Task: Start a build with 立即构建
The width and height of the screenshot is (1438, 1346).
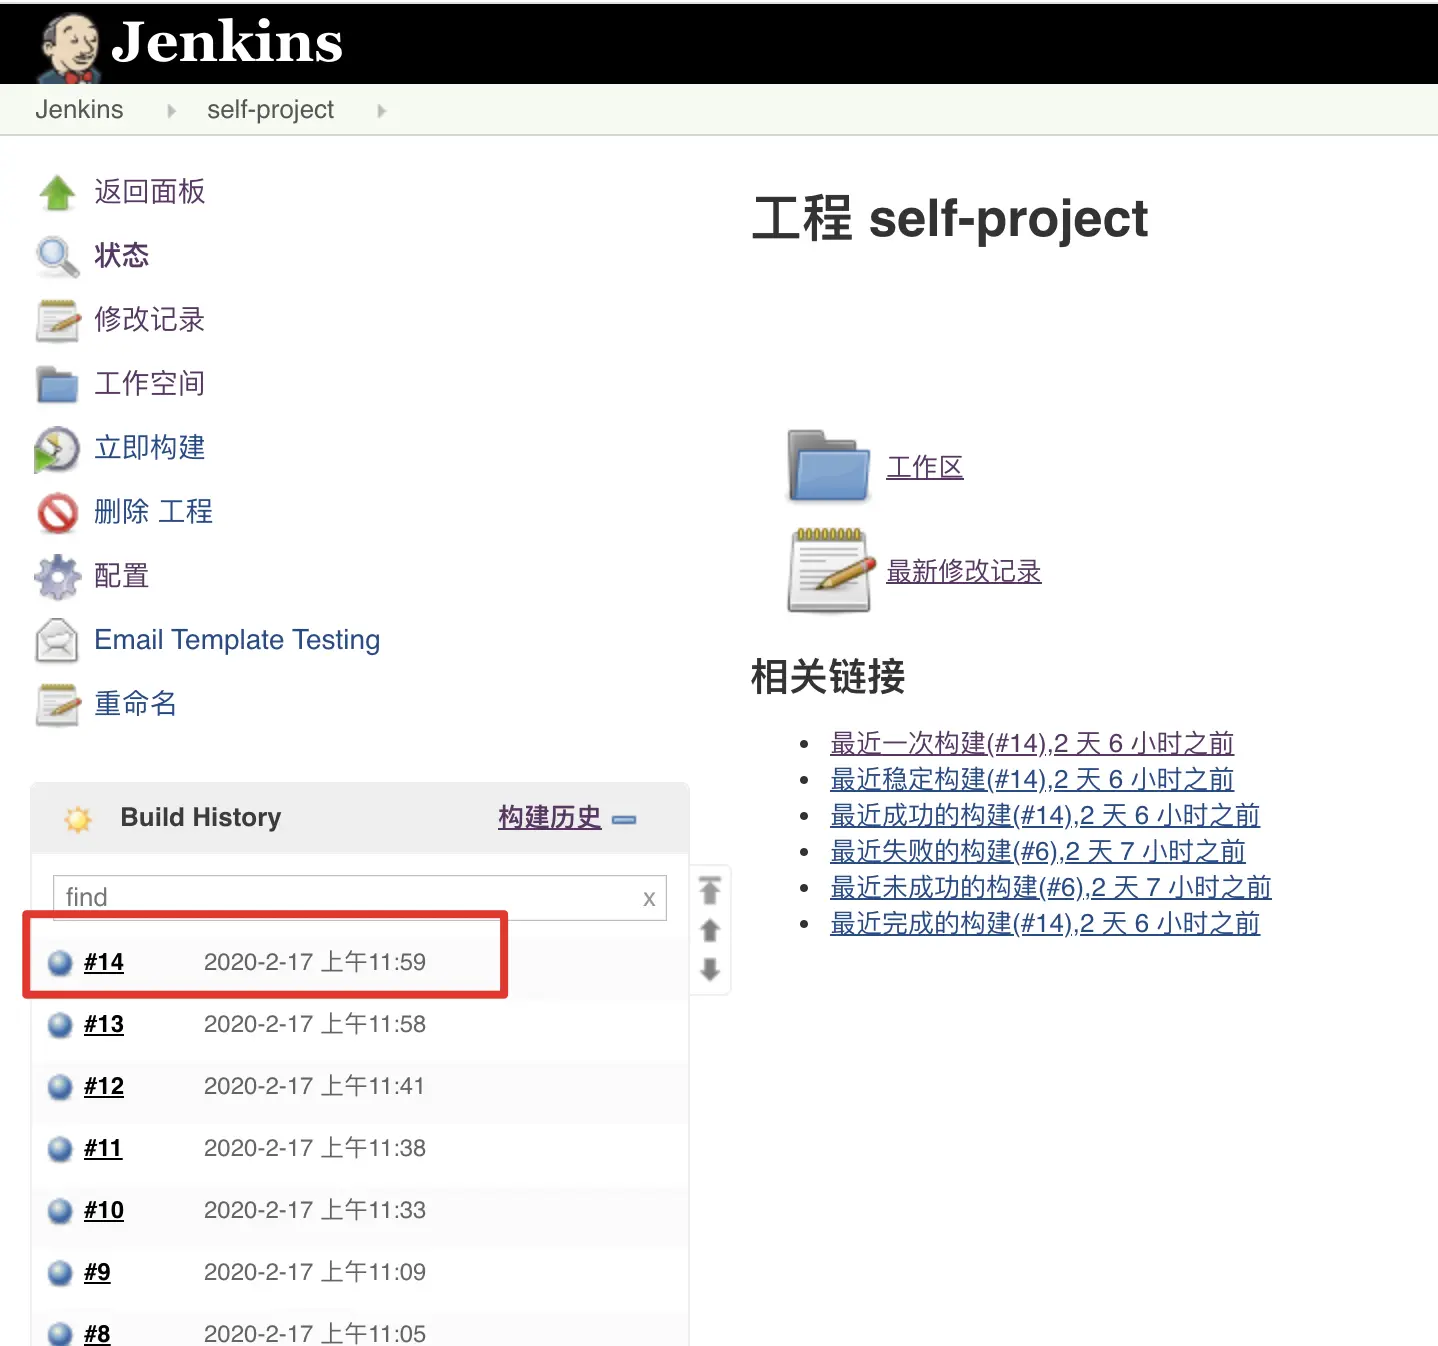Action: [150, 448]
